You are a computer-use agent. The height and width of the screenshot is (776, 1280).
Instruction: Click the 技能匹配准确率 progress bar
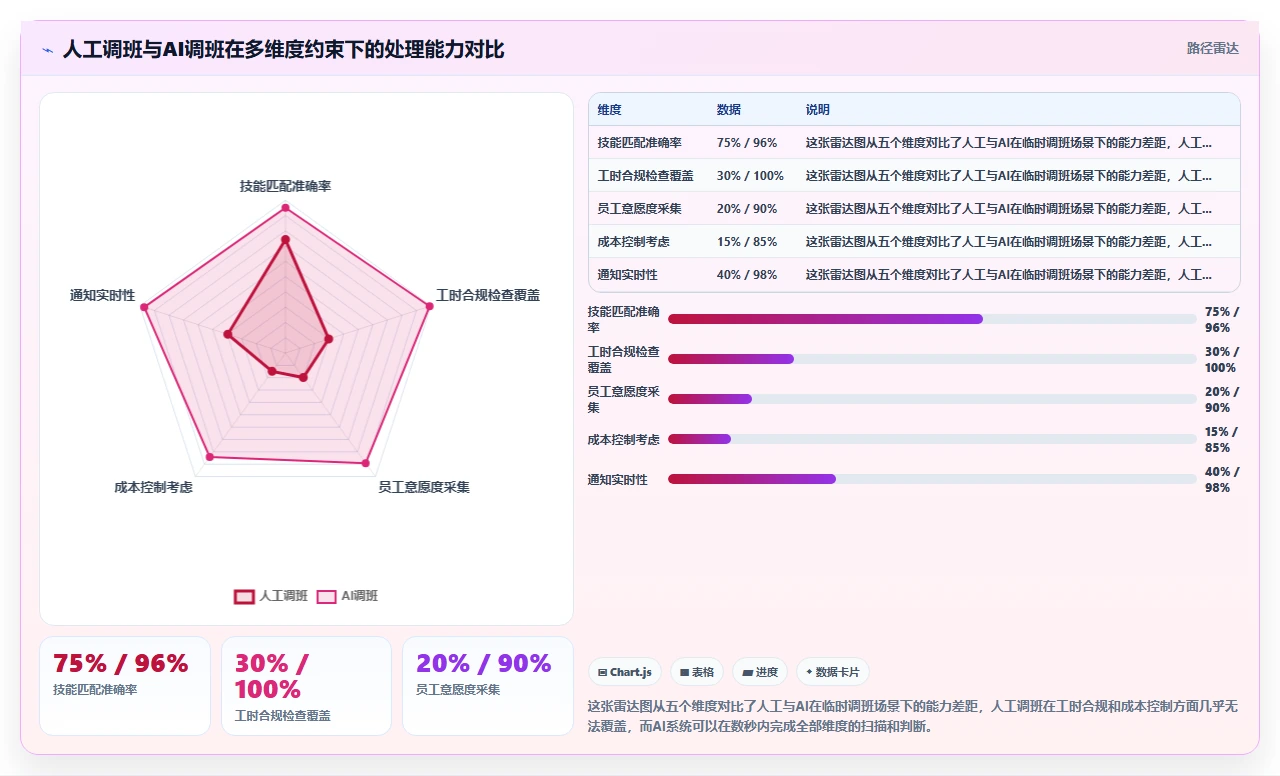(932, 319)
